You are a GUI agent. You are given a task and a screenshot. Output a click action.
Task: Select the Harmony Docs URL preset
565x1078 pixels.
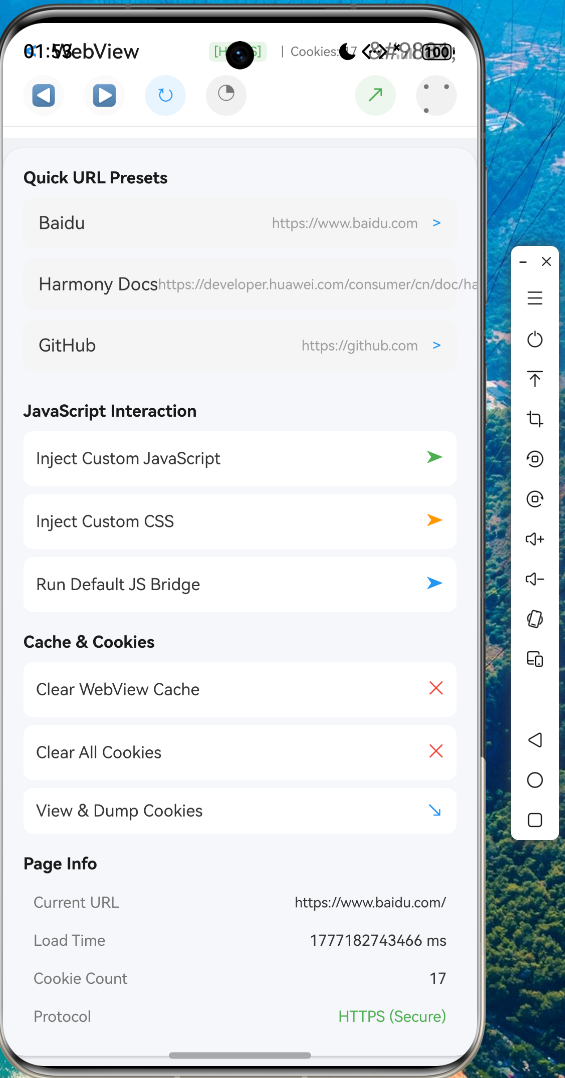(240, 284)
